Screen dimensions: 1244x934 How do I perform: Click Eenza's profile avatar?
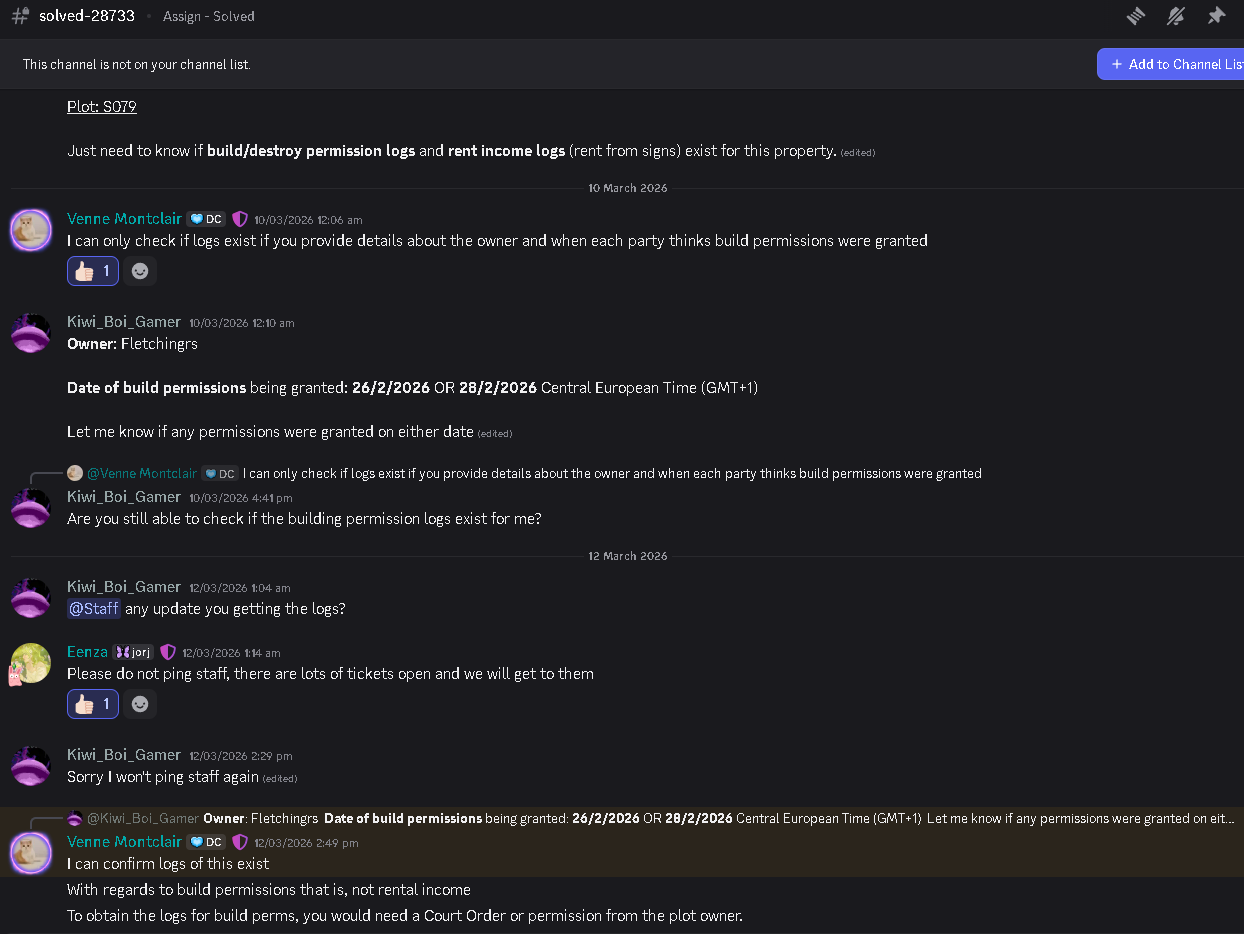click(30, 663)
